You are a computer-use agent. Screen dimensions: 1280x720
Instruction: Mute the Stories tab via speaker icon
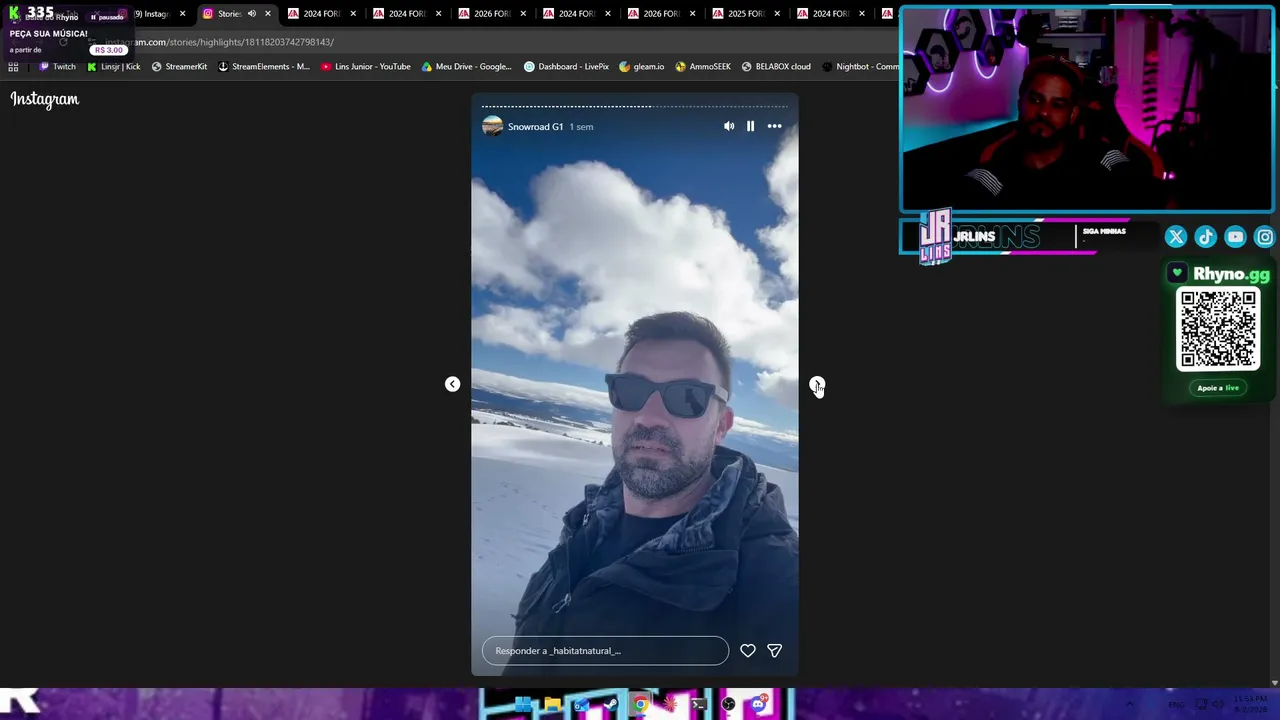252,14
